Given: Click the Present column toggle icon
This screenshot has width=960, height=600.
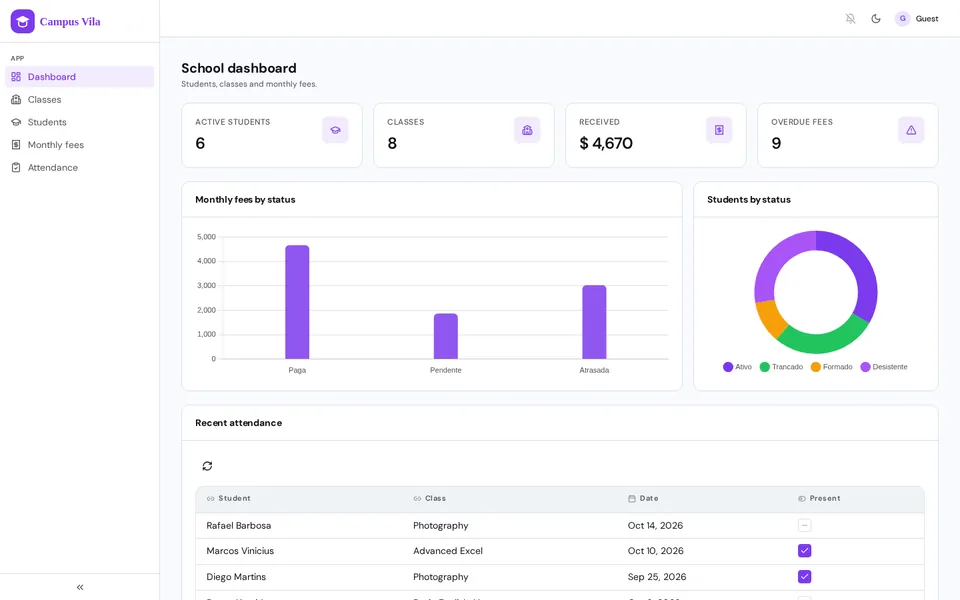Looking at the screenshot, I should point(802,498).
